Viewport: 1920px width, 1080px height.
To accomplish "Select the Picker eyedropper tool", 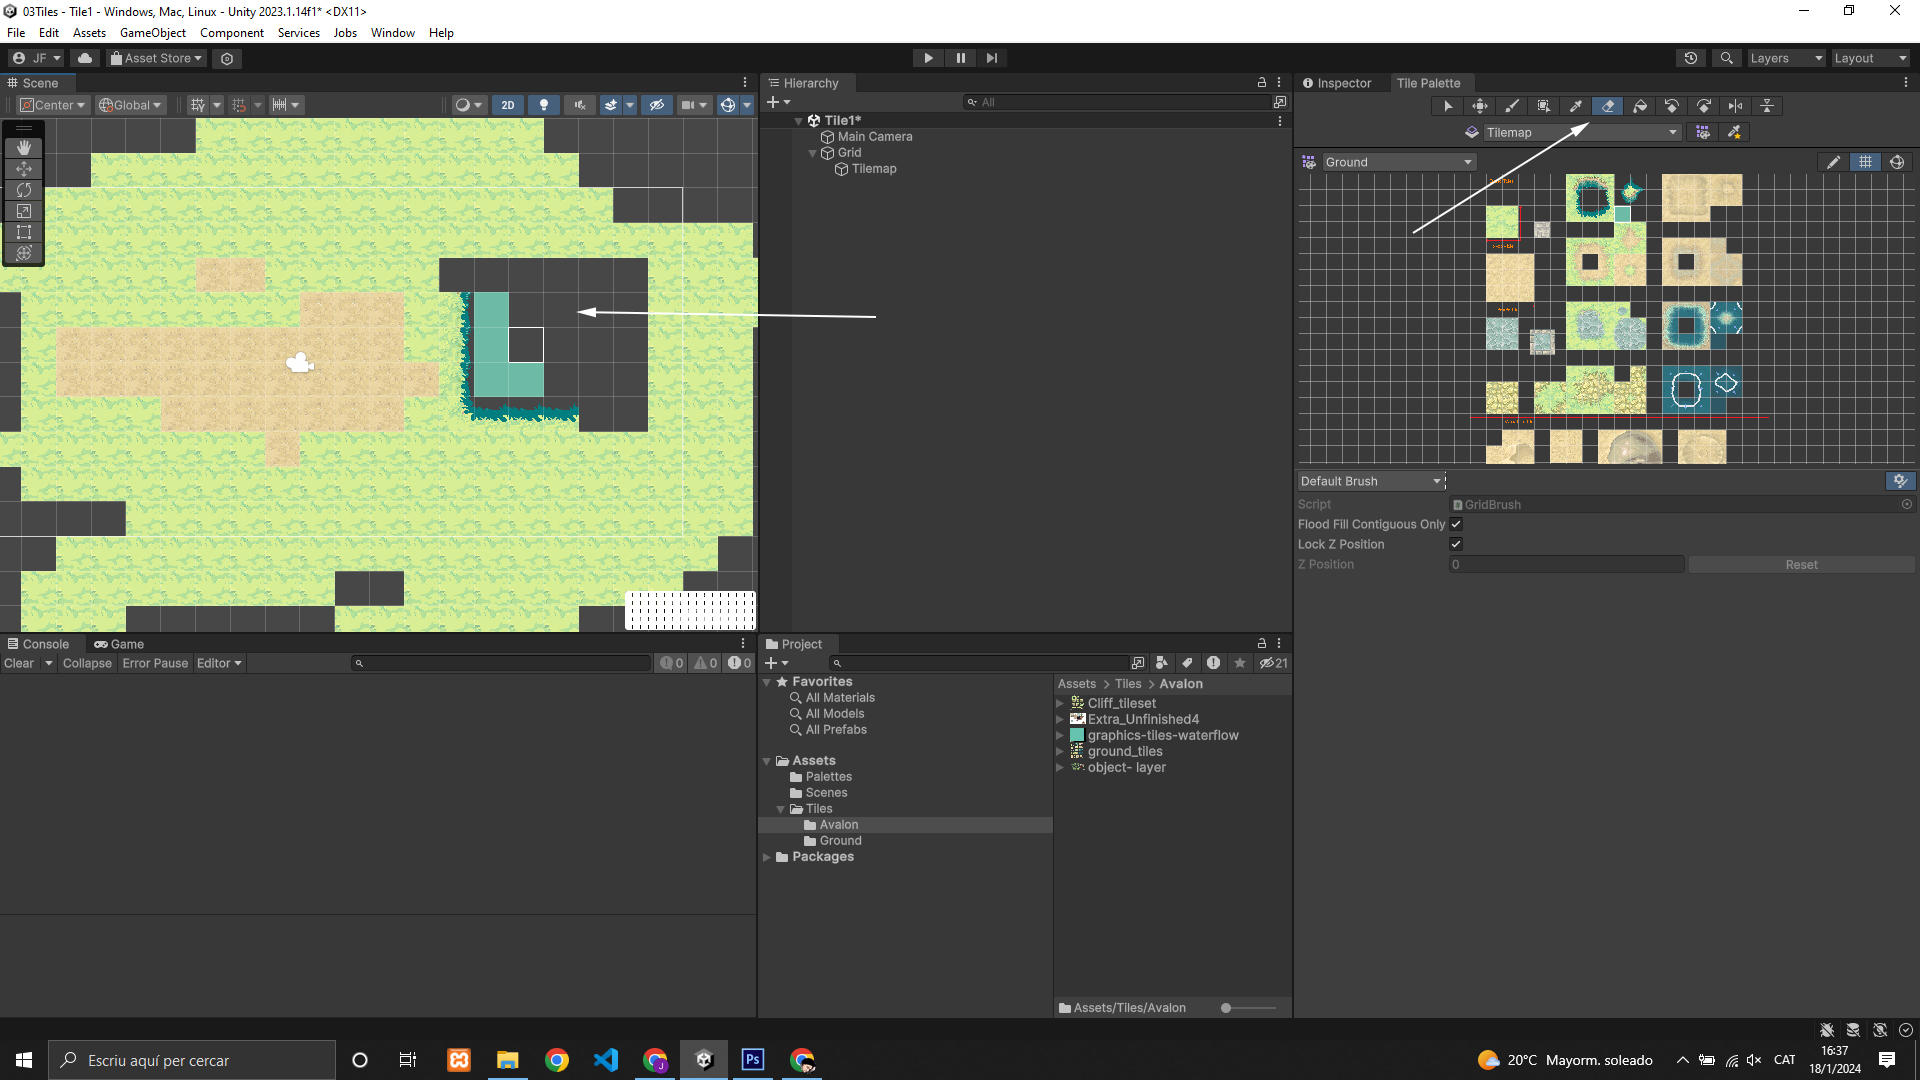I will click(1576, 106).
